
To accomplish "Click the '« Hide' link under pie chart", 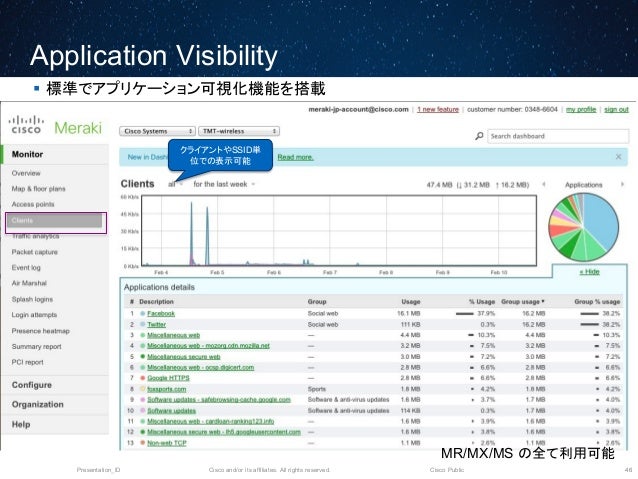I will 589,272.
